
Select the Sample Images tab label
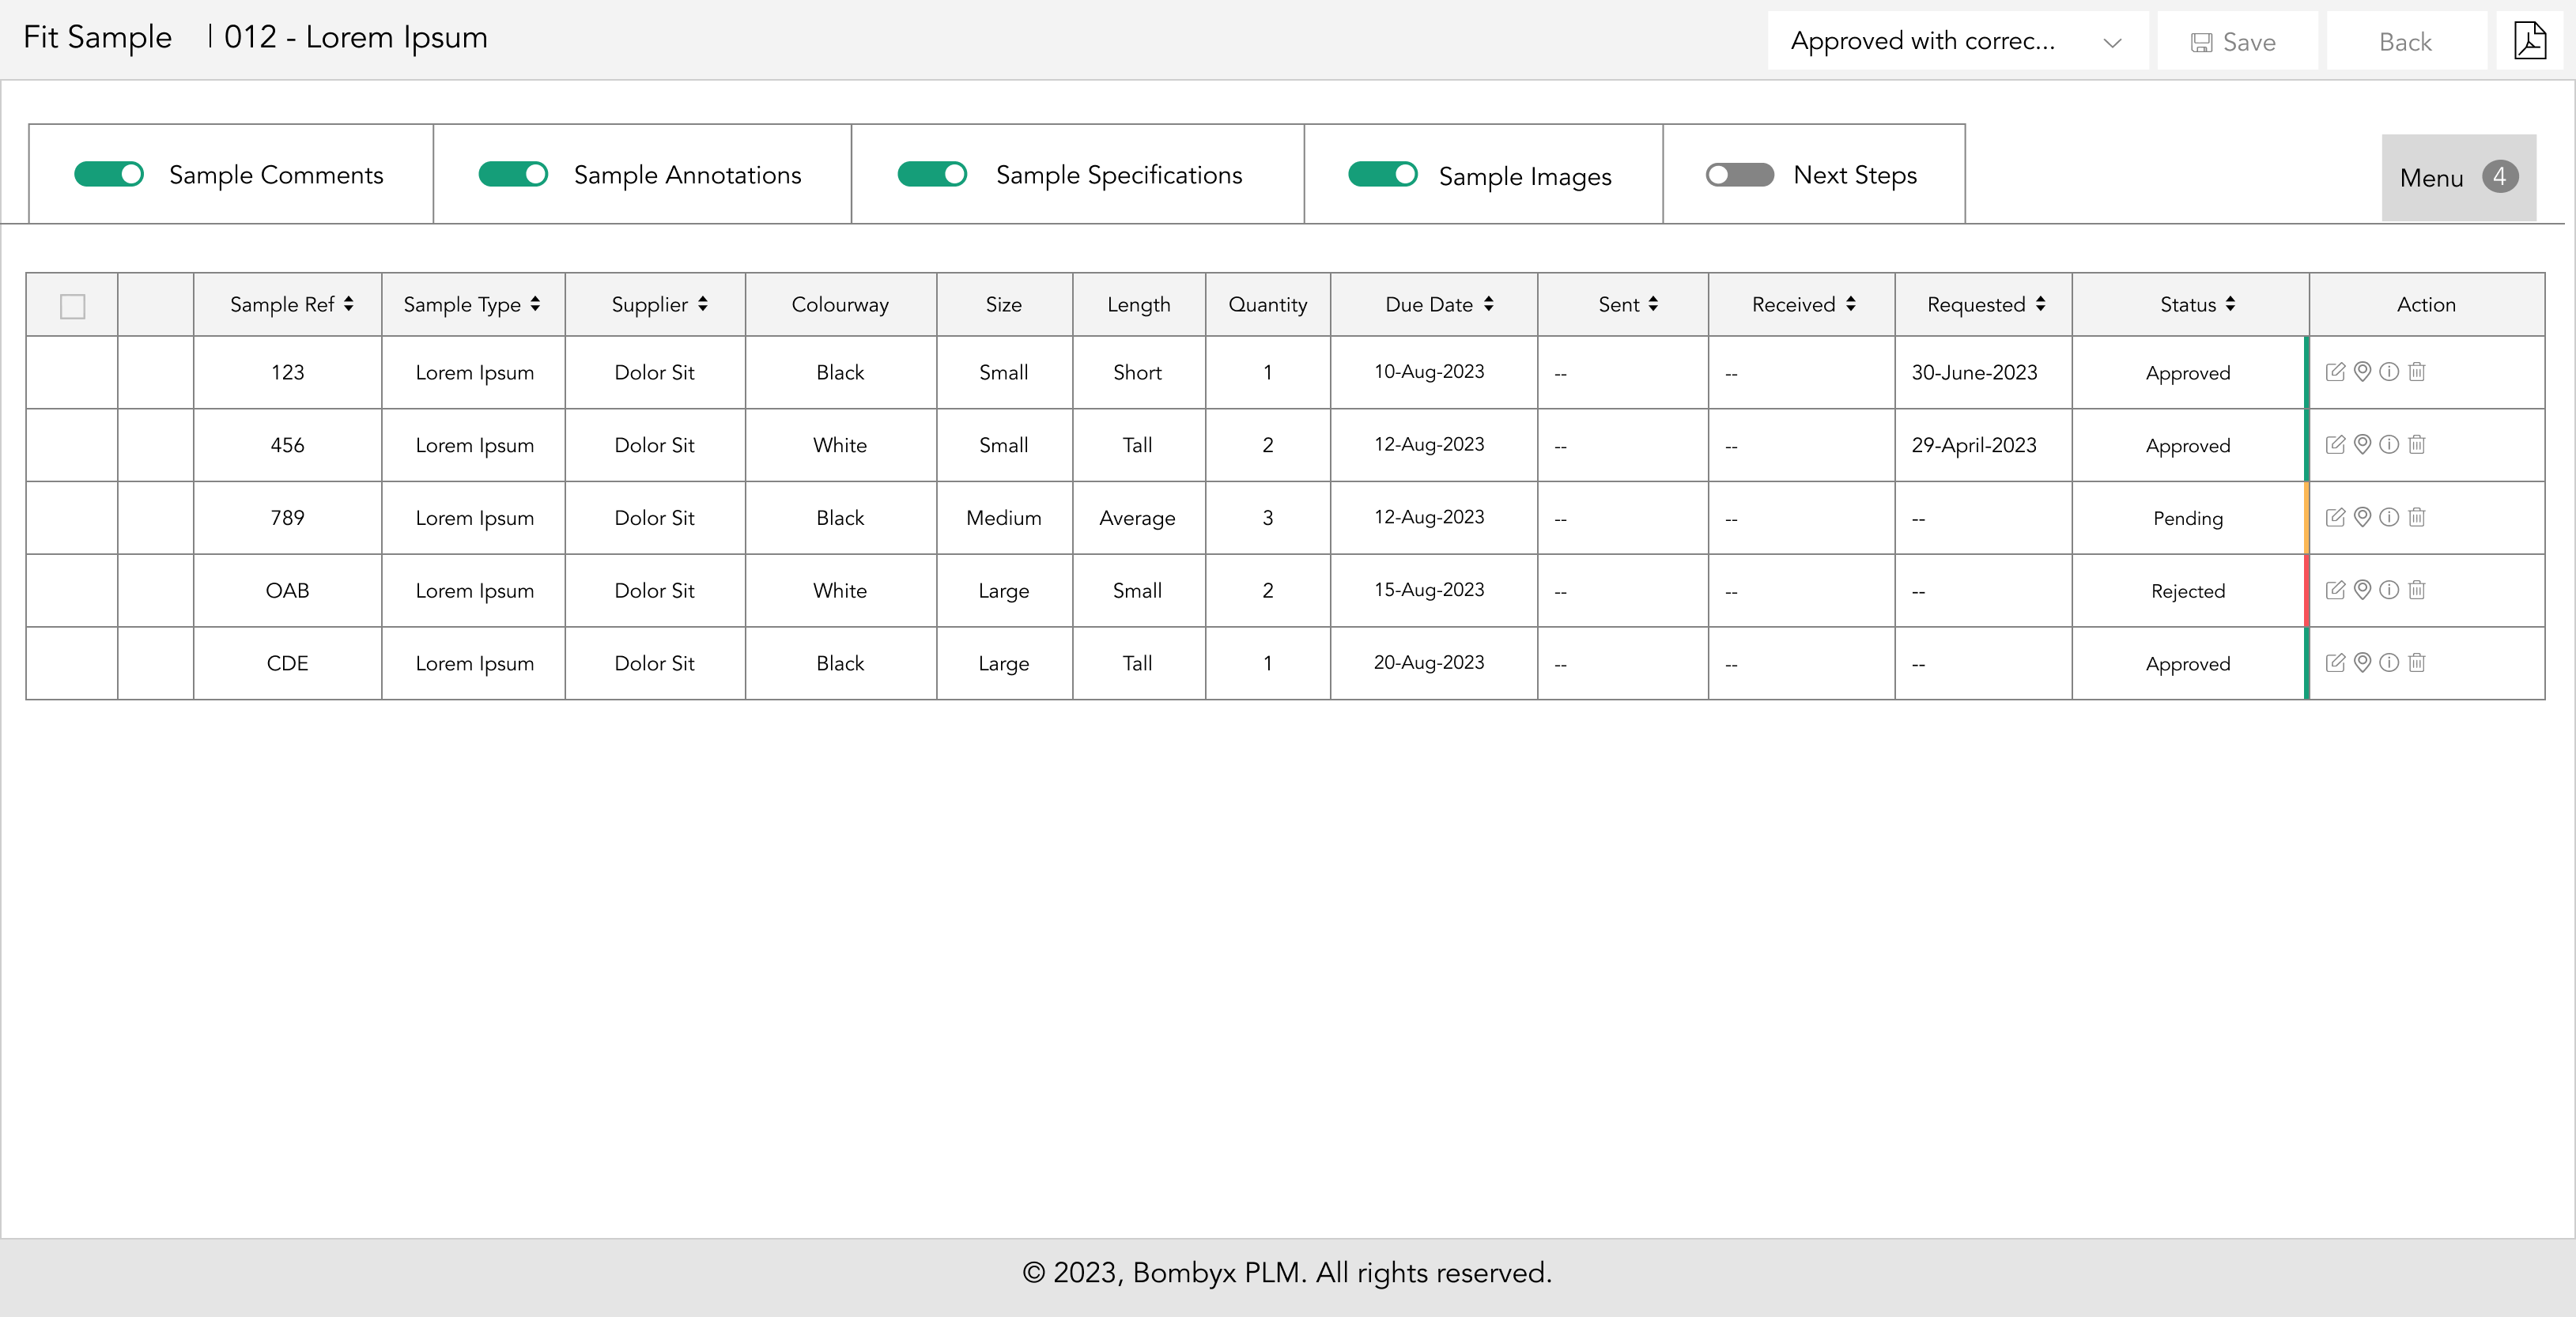coord(1525,176)
